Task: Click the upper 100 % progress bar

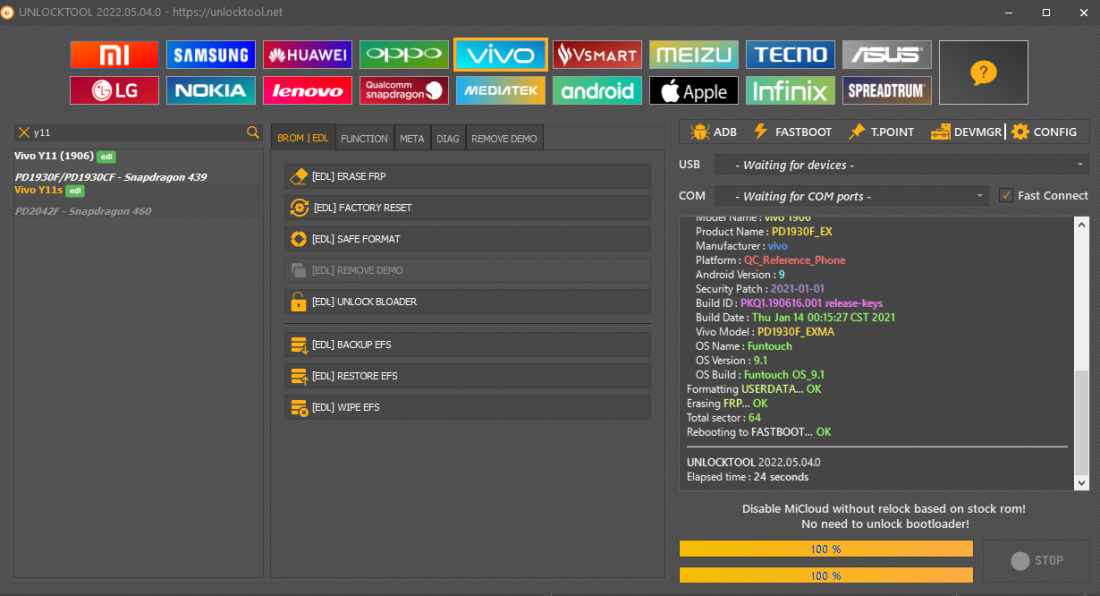Action: pos(826,549)
